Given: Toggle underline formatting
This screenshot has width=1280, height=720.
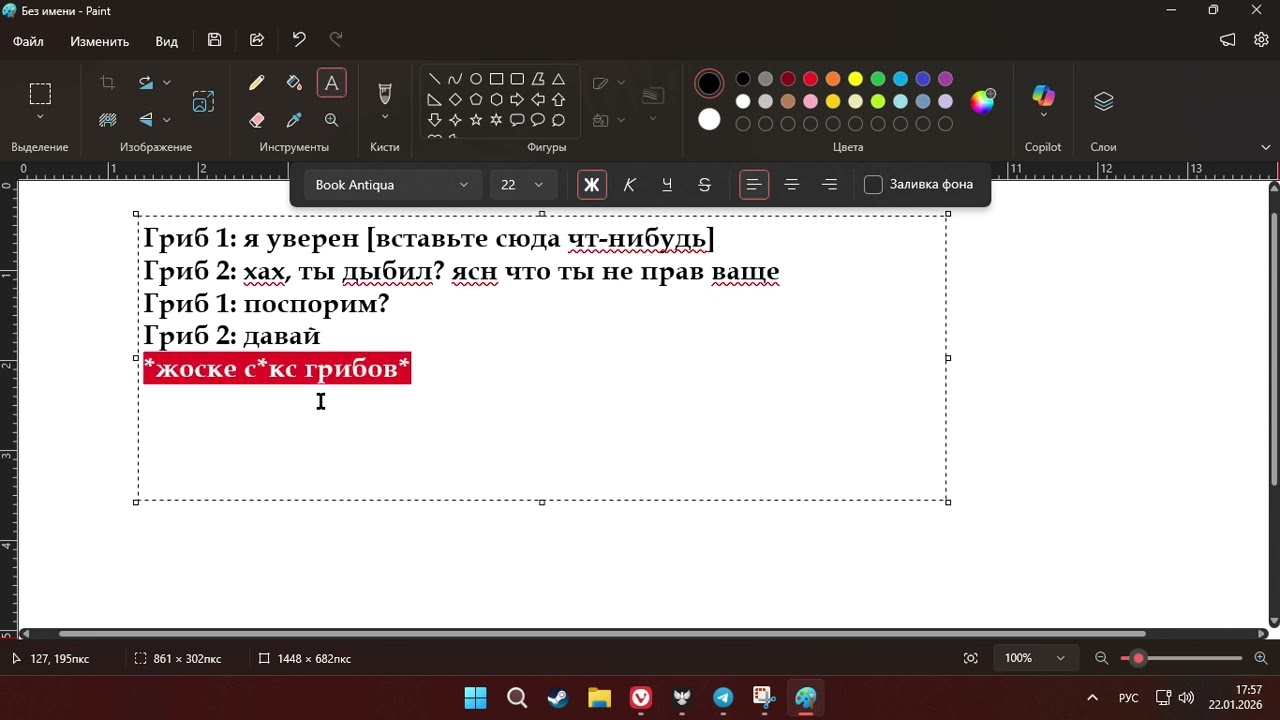Looking at the screenshot, I should tap(667, 185).
